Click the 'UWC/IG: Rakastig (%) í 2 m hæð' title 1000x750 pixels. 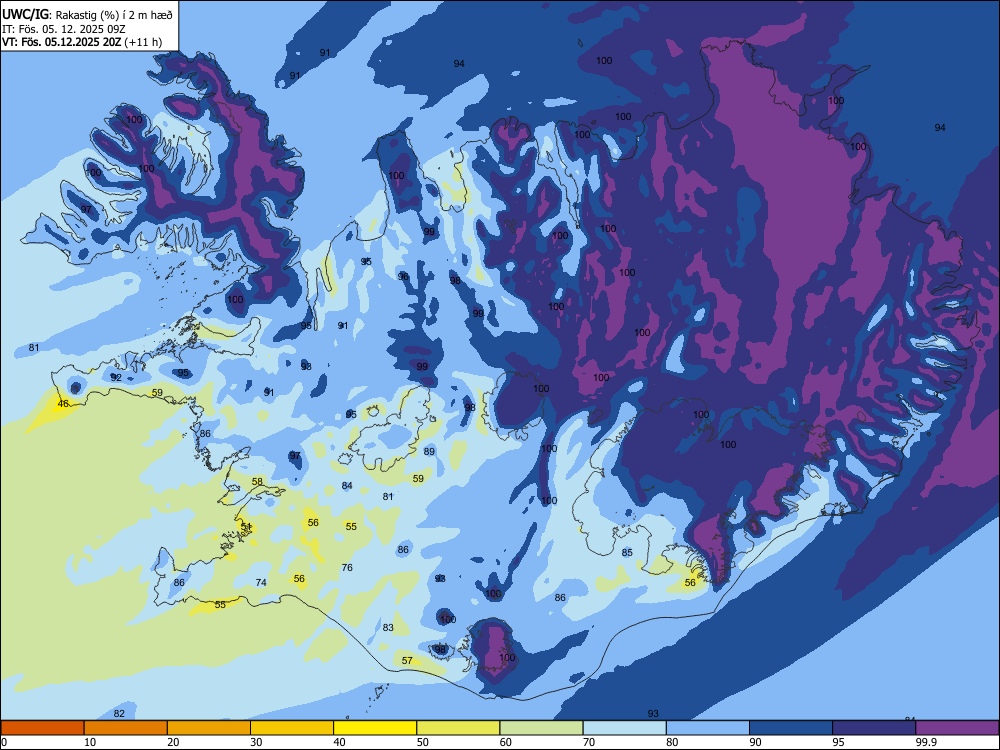87,15
